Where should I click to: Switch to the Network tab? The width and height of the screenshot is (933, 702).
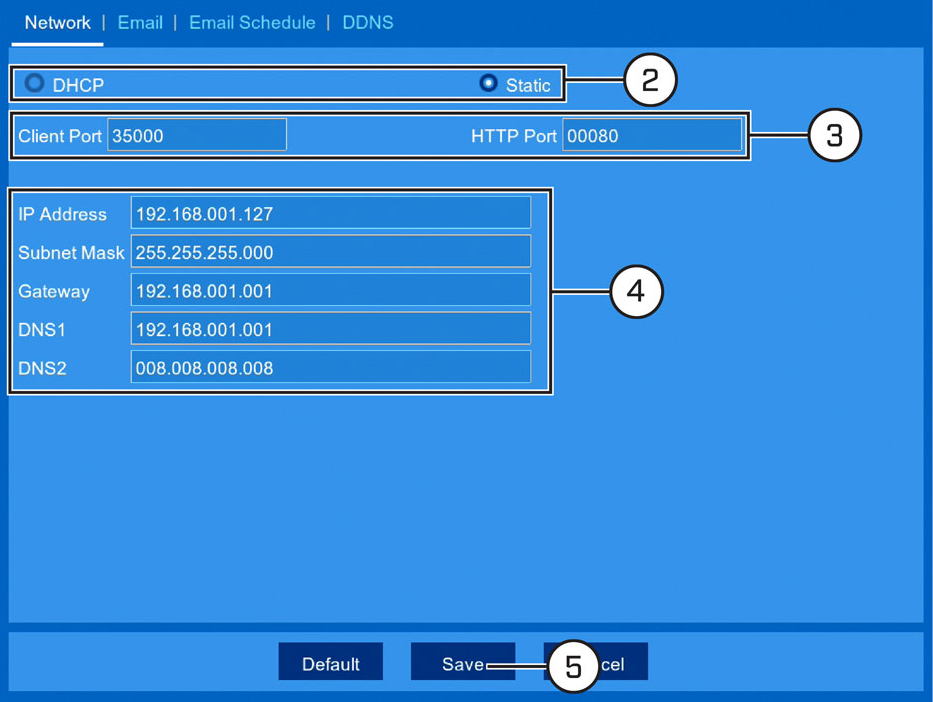coord(58,23)
